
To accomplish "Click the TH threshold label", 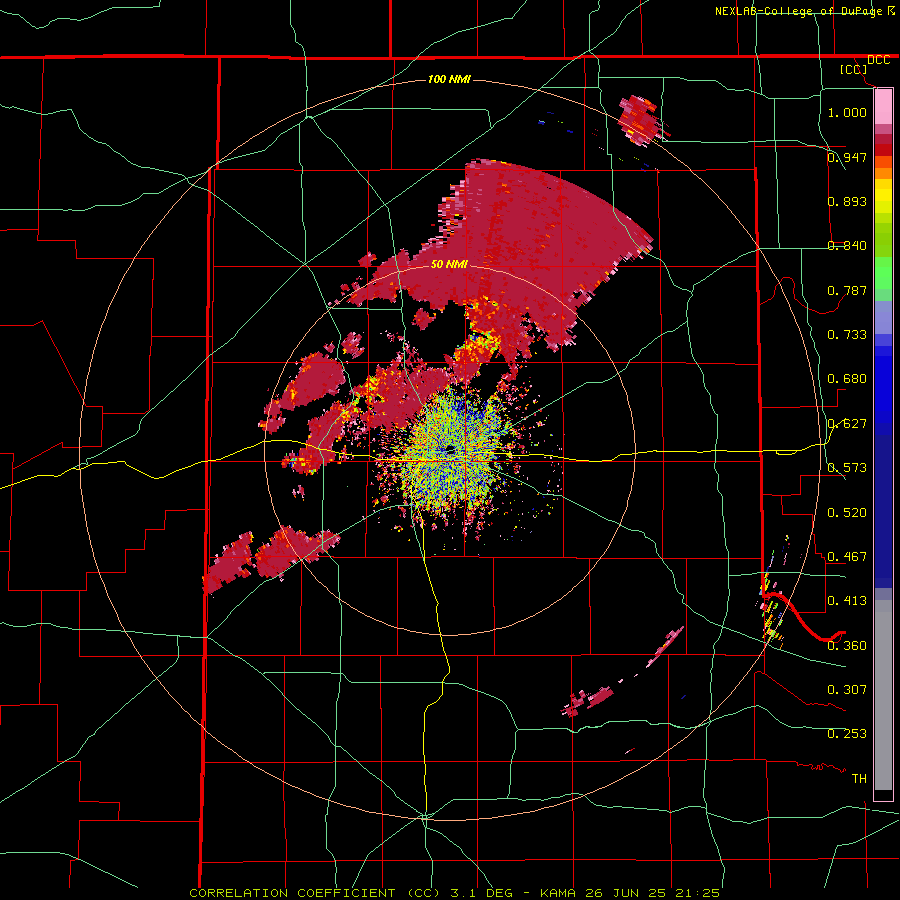I will point(859,778).
